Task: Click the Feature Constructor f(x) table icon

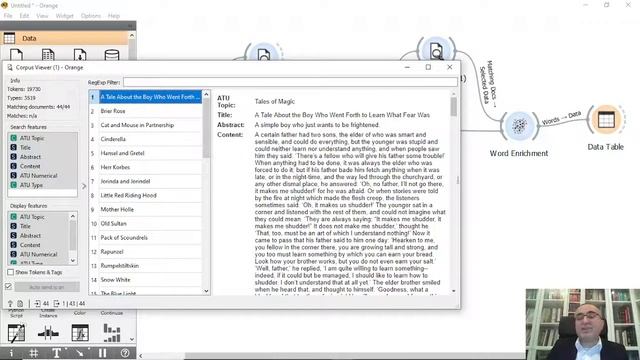Action: tap(80, 333)
